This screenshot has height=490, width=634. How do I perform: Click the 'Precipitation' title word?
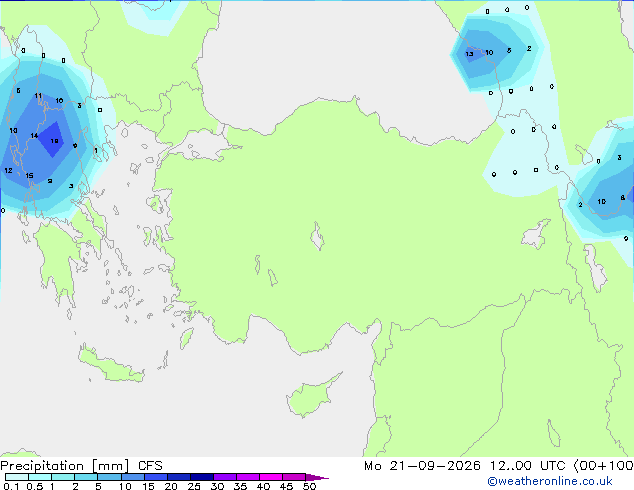42,466
